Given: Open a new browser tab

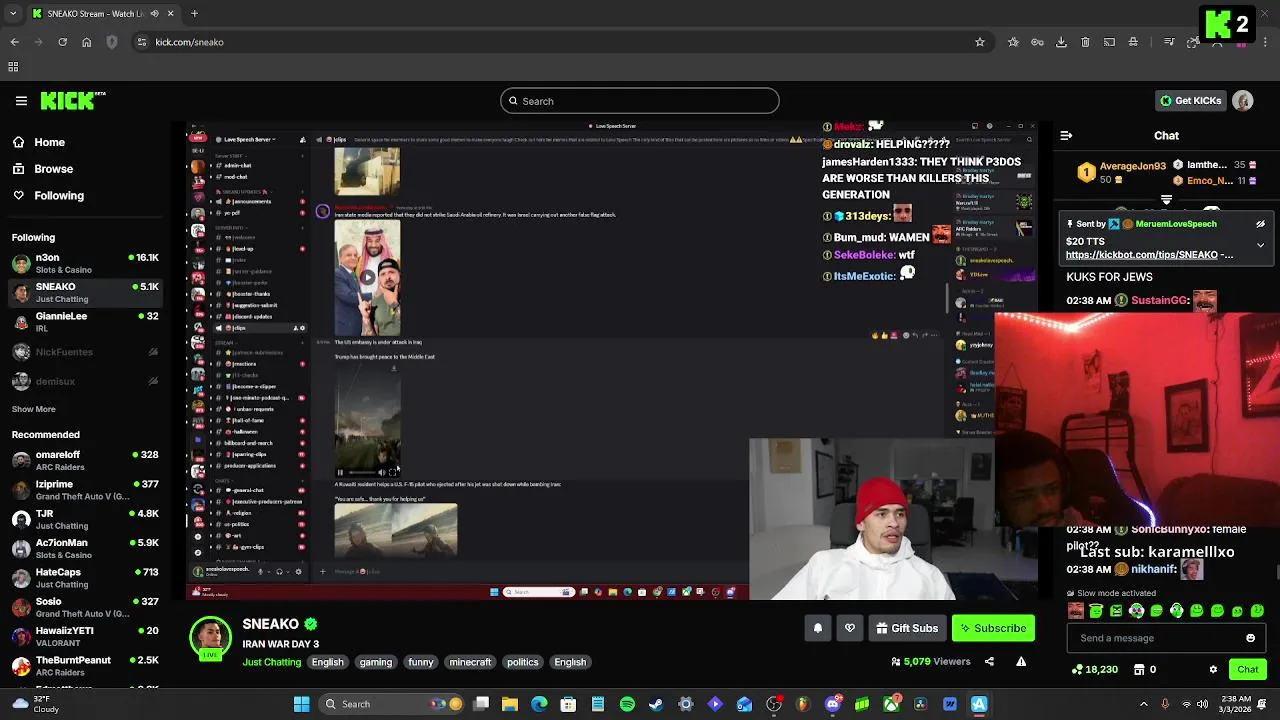Looking at the screenshot, I should (x=194, y=14).
